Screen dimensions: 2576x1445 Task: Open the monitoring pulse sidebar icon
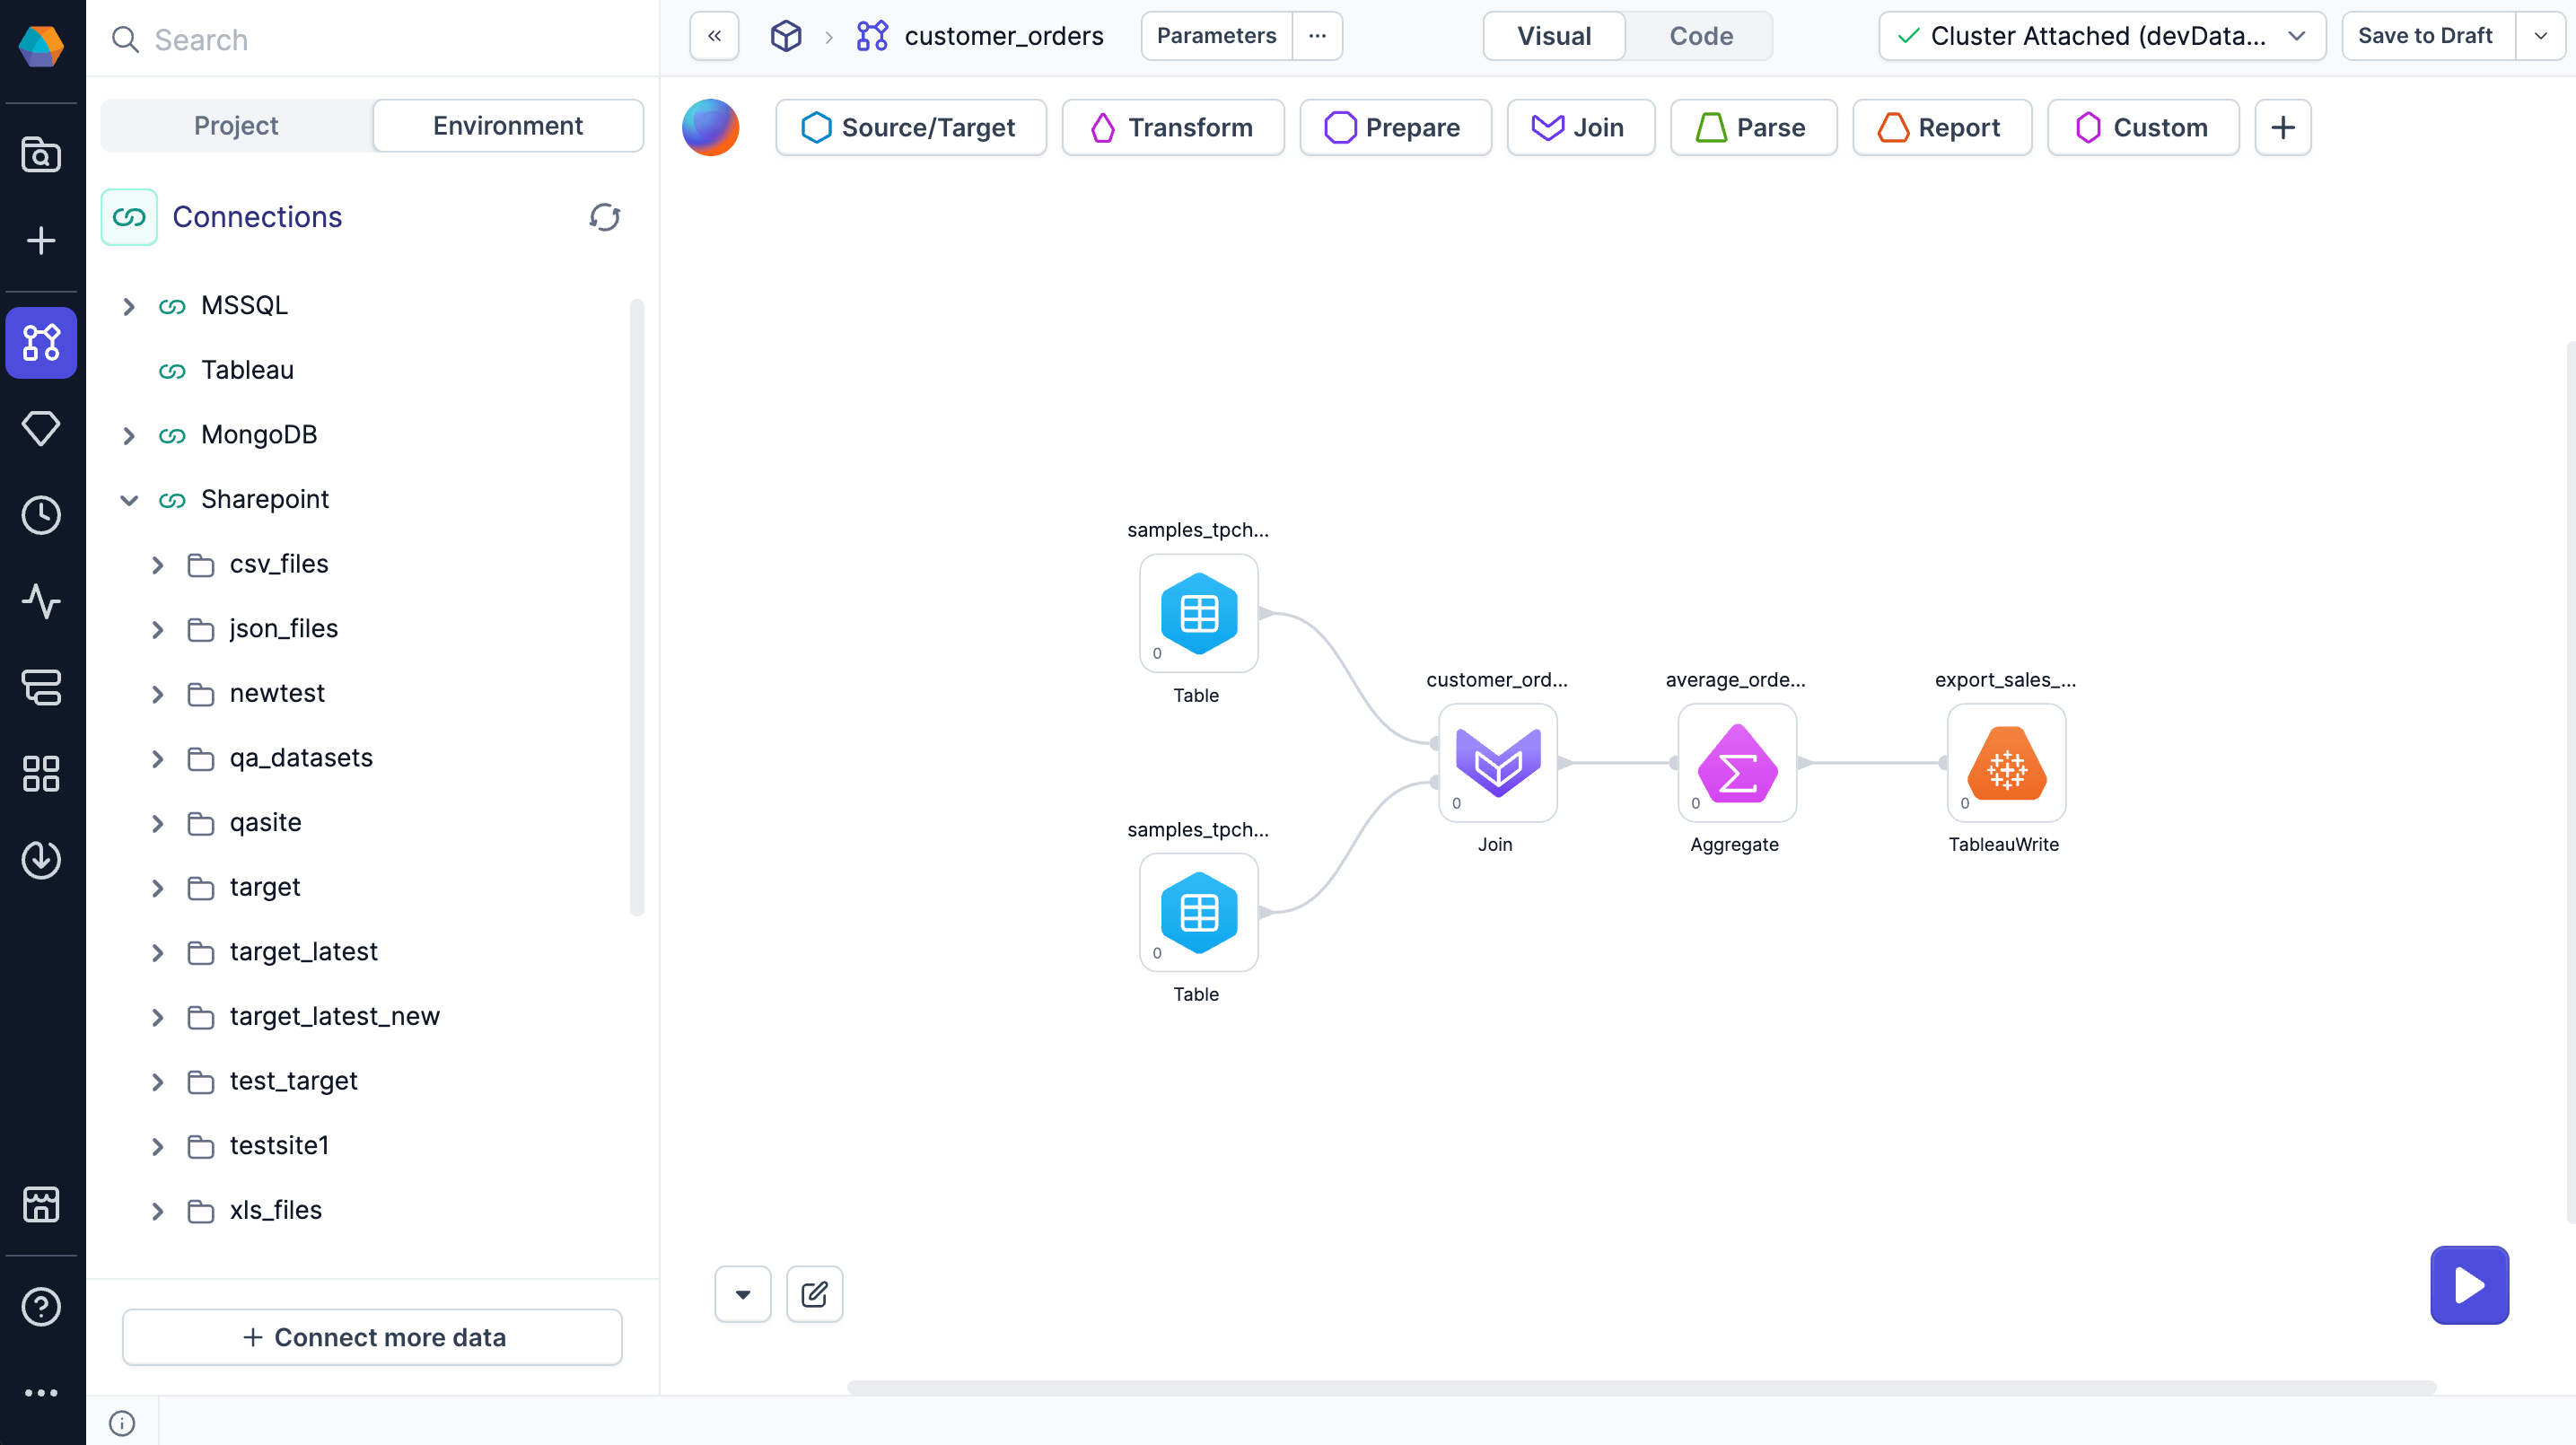tap(41, 601)
